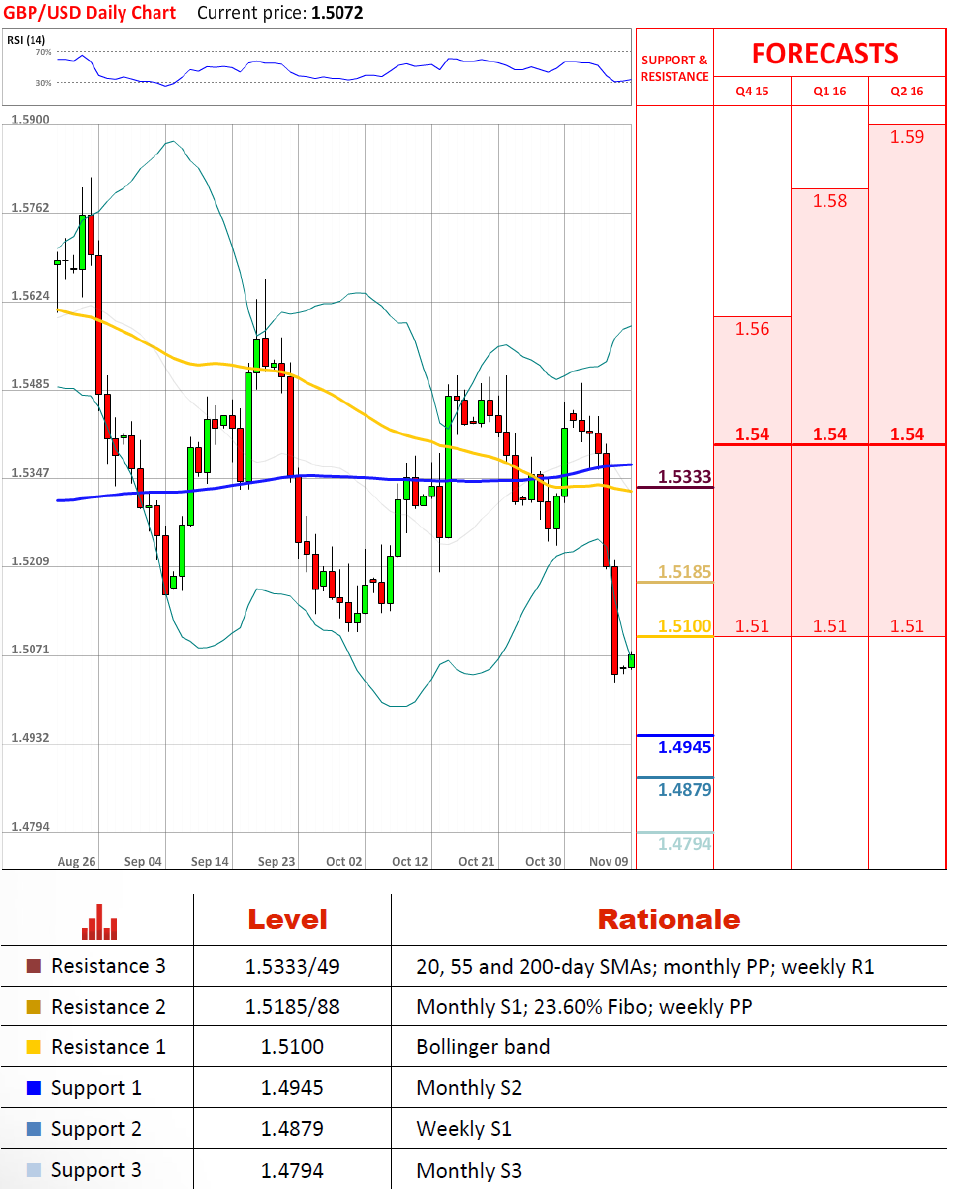
Task: Click the 1.5624 price axis label
Action: point(30,296)
